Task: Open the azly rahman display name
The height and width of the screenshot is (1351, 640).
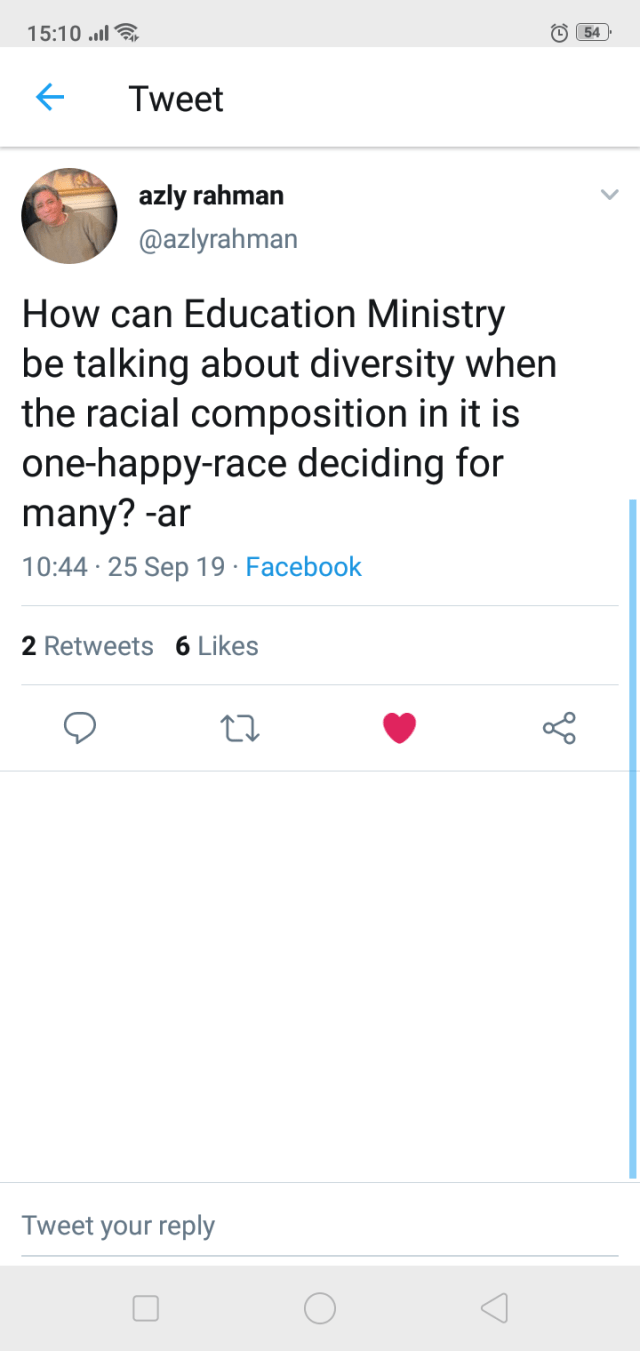Action: (211, 196)
